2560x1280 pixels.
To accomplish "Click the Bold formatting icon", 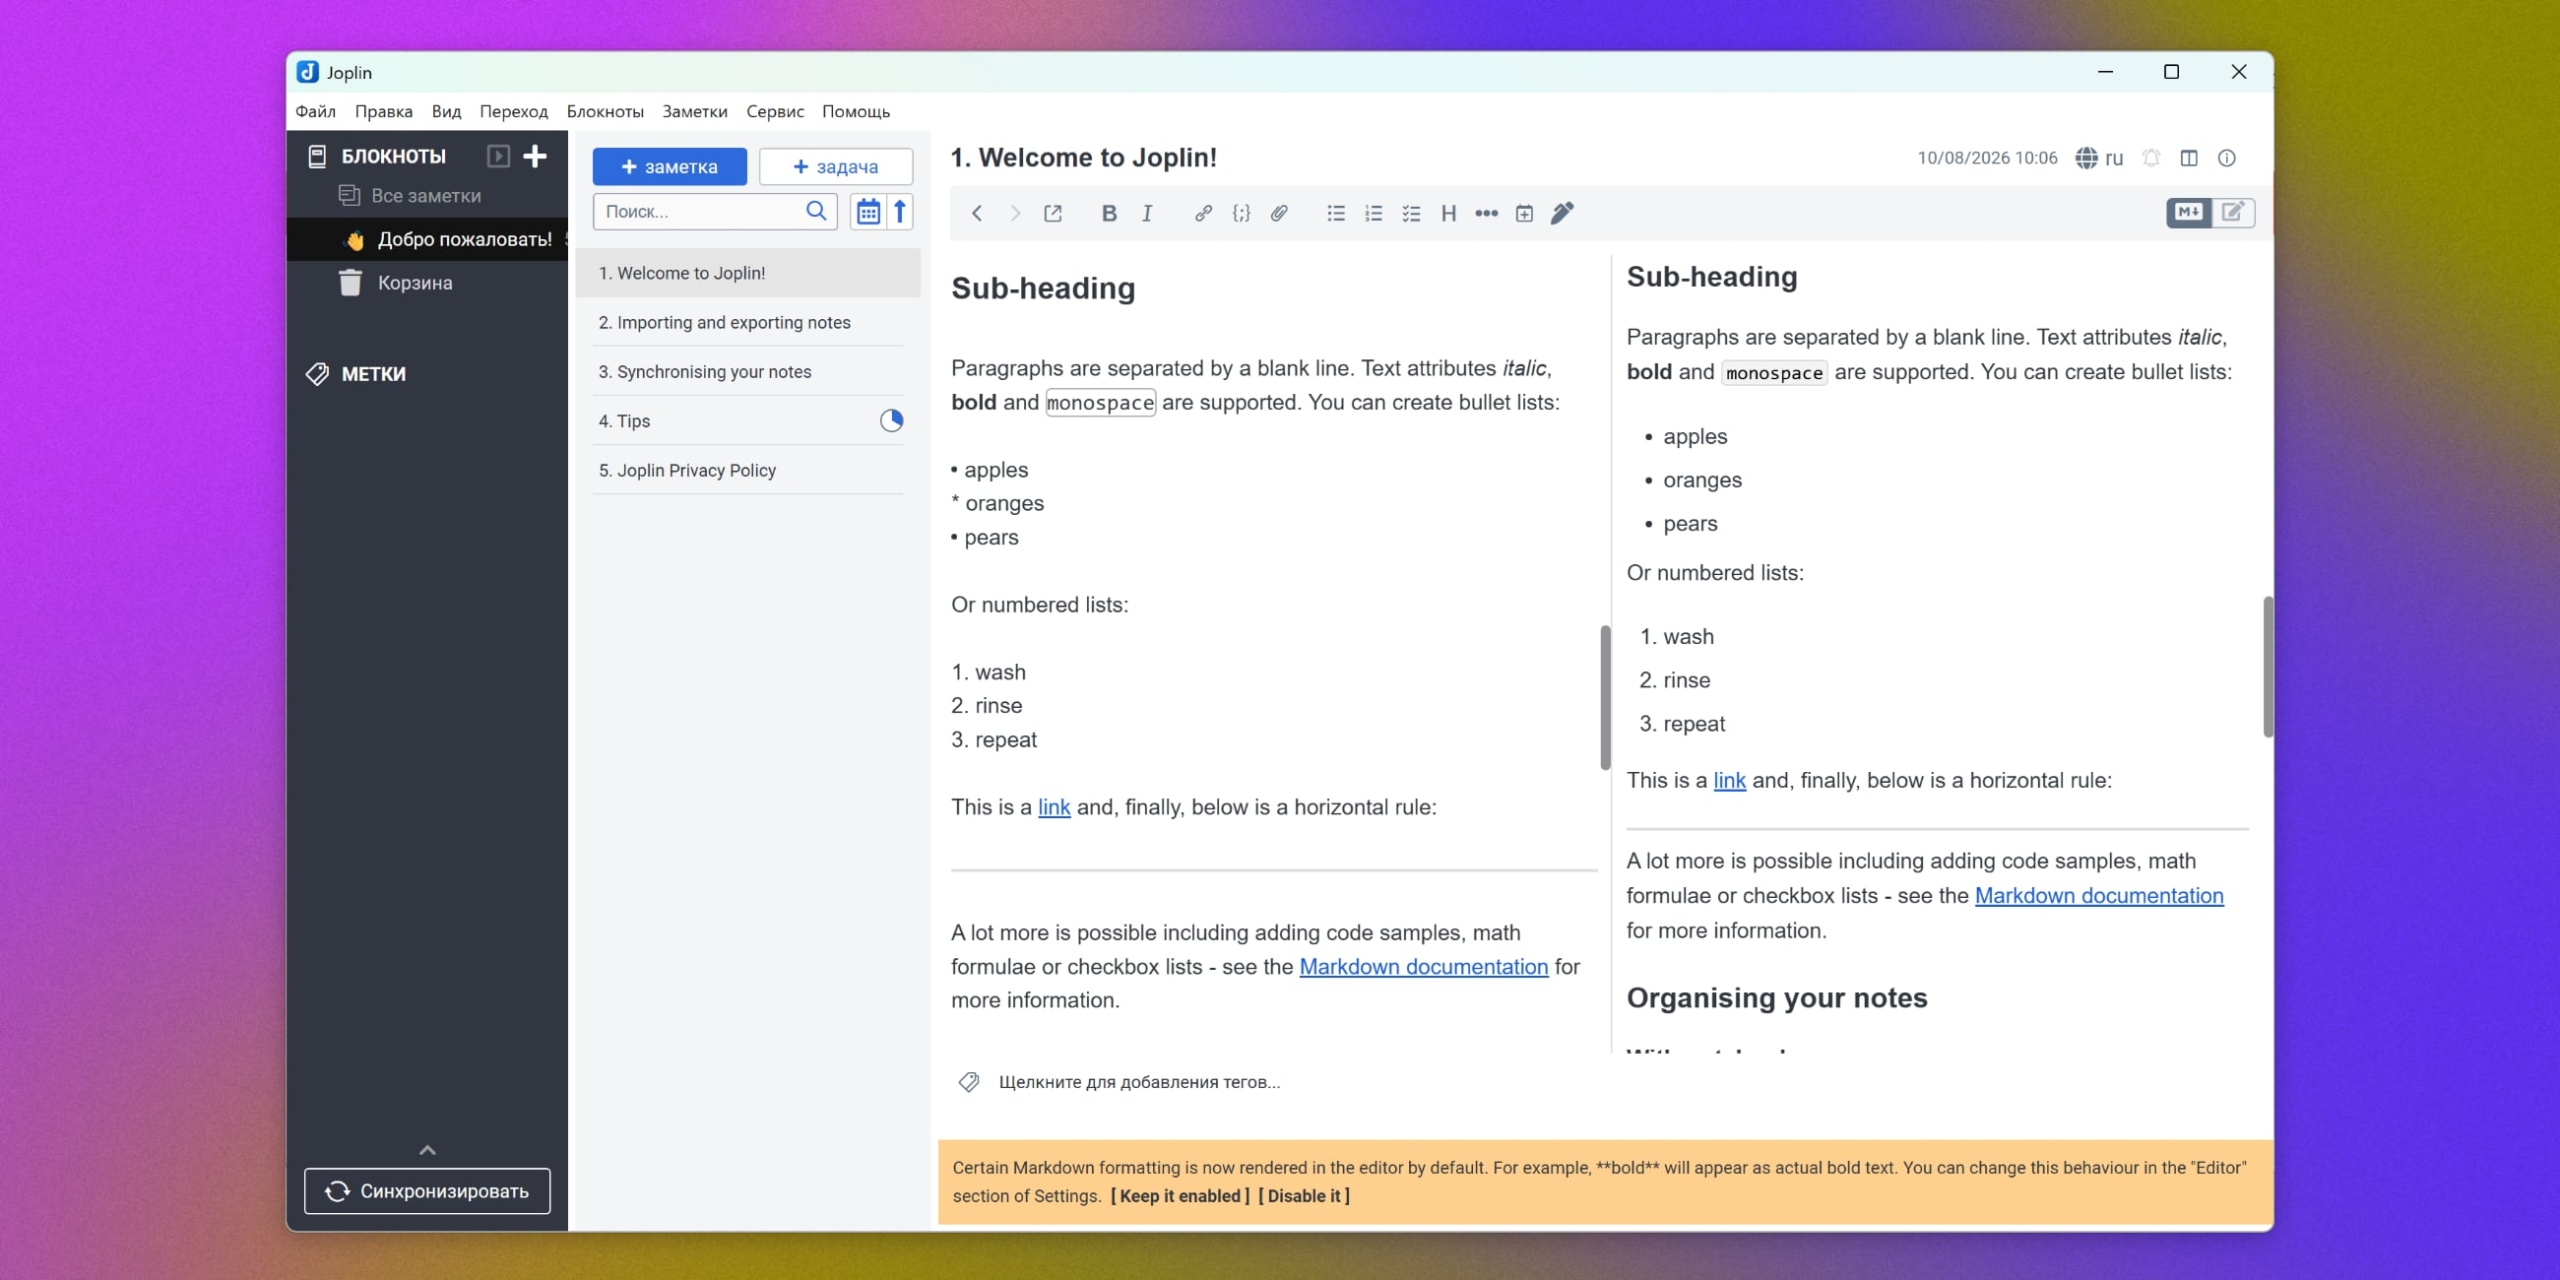I will pyautogui.click(x=1109, y=213).
